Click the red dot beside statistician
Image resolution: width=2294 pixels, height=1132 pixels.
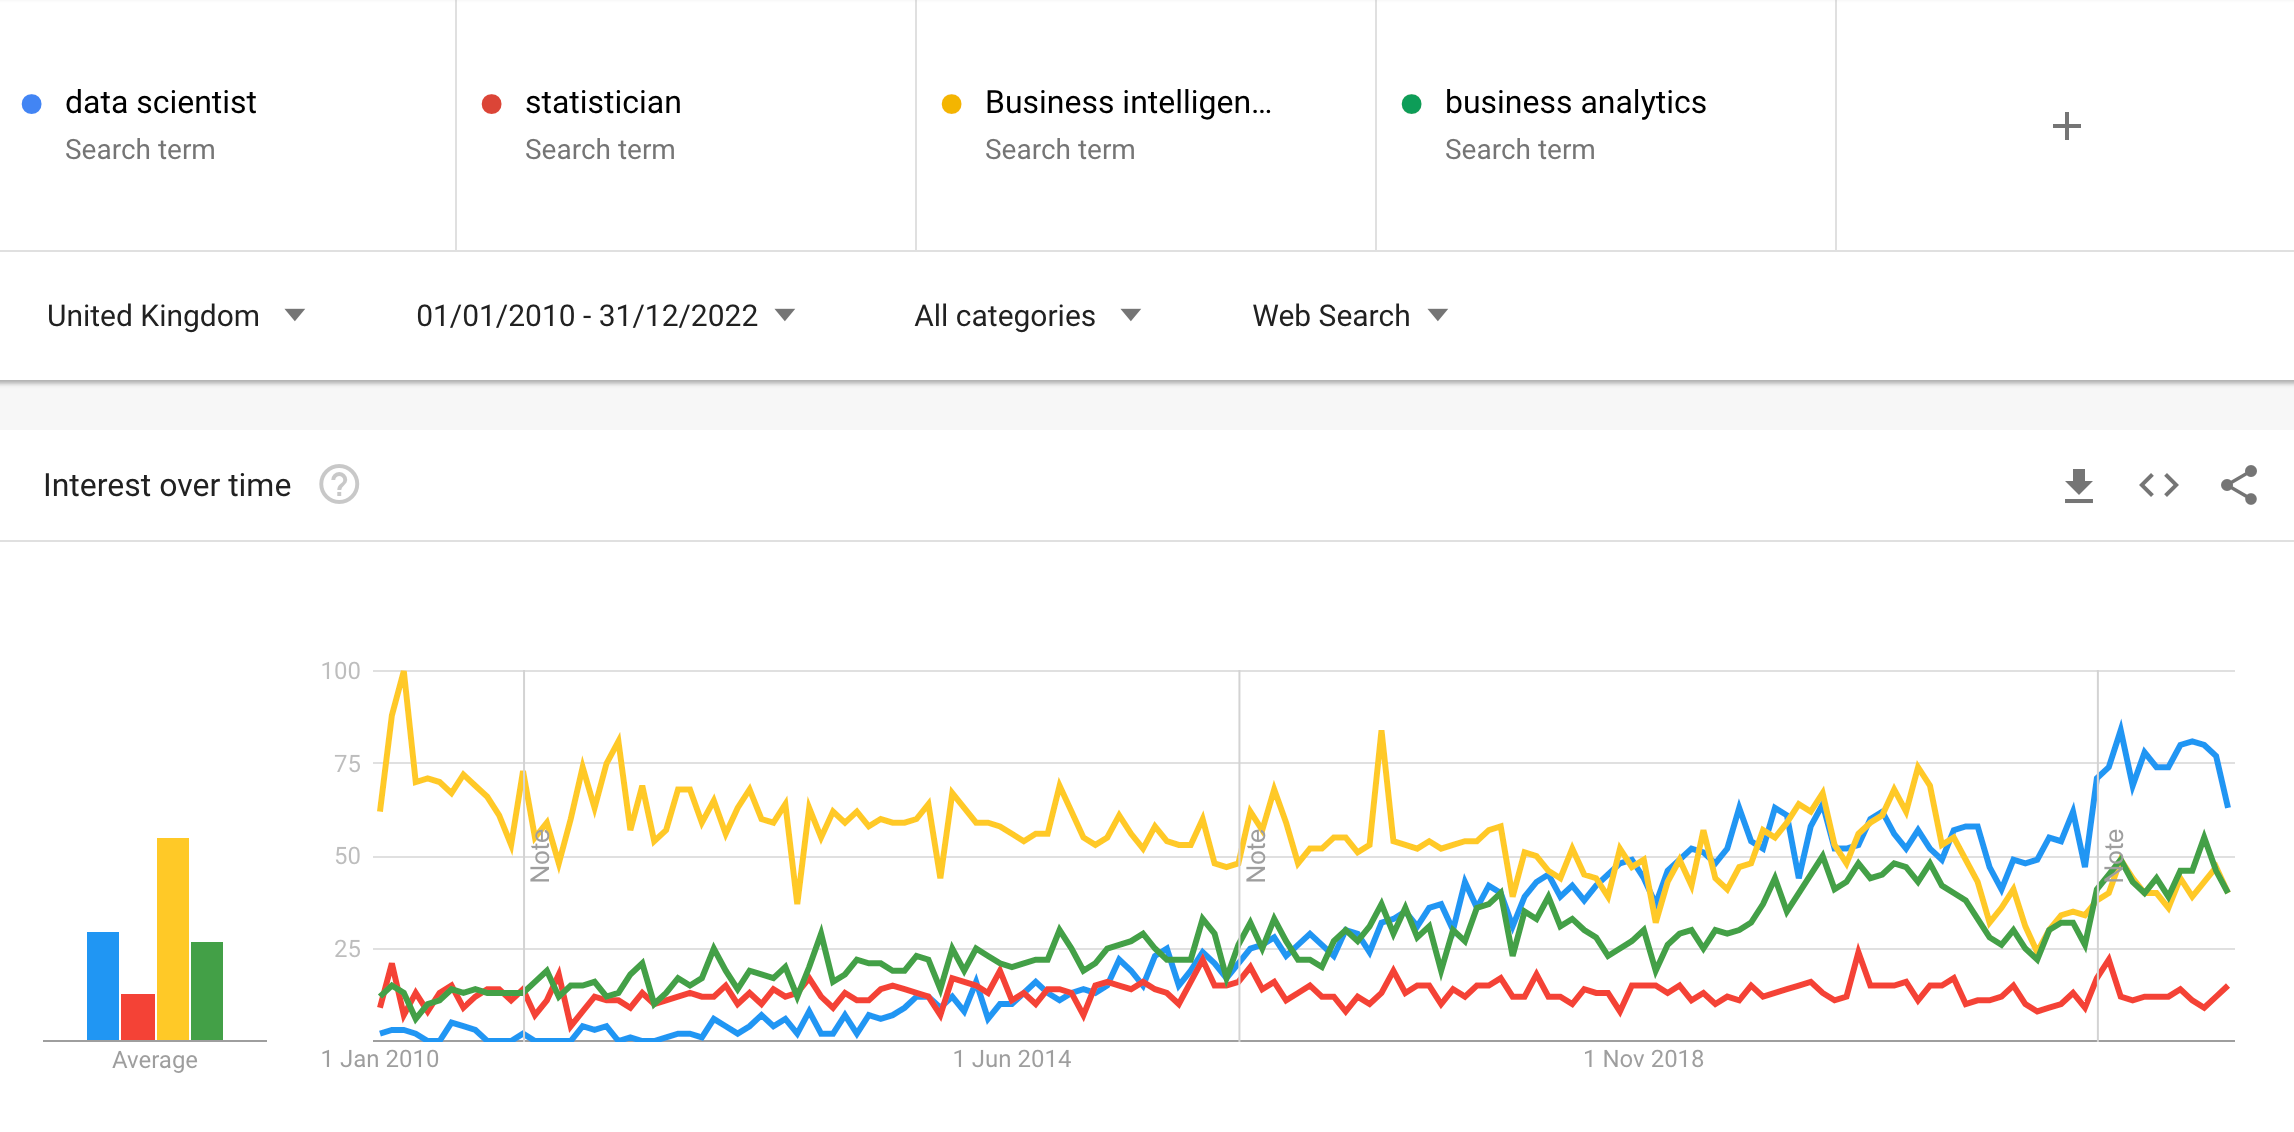coord(492,104)
